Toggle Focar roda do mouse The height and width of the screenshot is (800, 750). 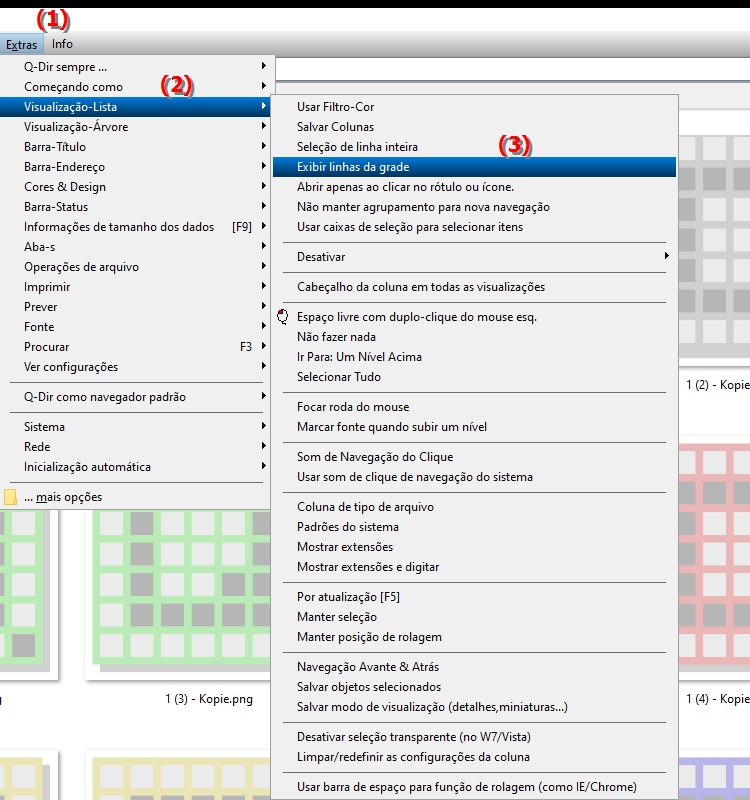click(474, 407)
